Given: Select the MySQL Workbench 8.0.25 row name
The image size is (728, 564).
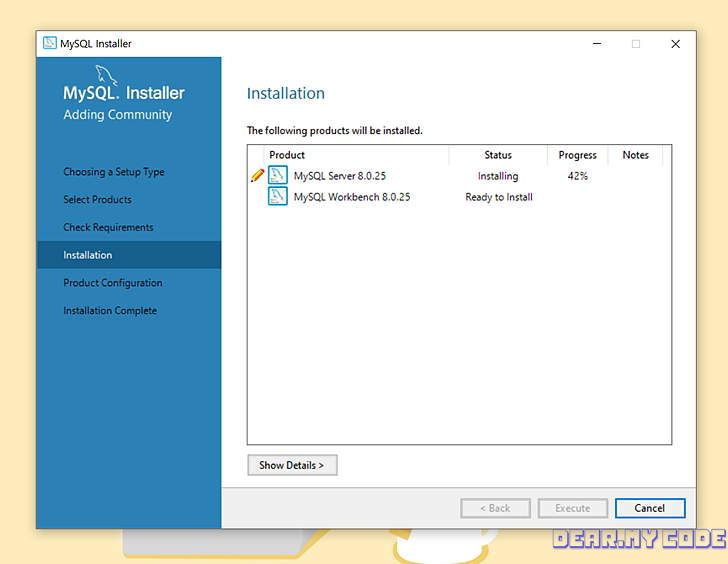Looking at the screenshot, I should [352, 197].
